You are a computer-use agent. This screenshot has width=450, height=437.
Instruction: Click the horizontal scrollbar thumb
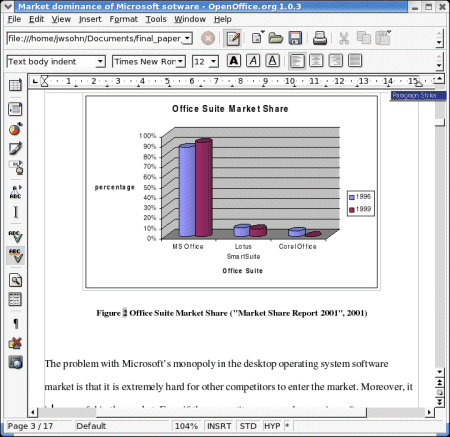231,412
